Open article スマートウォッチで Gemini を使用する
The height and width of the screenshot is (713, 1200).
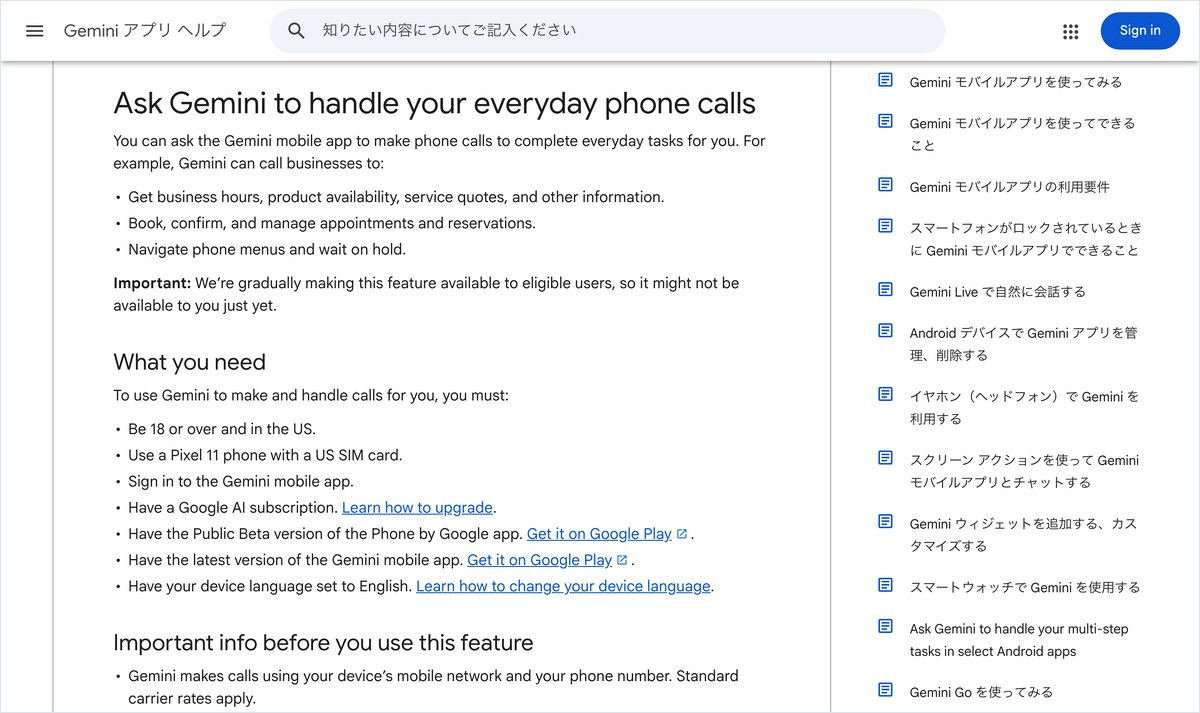click(x=1025, y=588)
